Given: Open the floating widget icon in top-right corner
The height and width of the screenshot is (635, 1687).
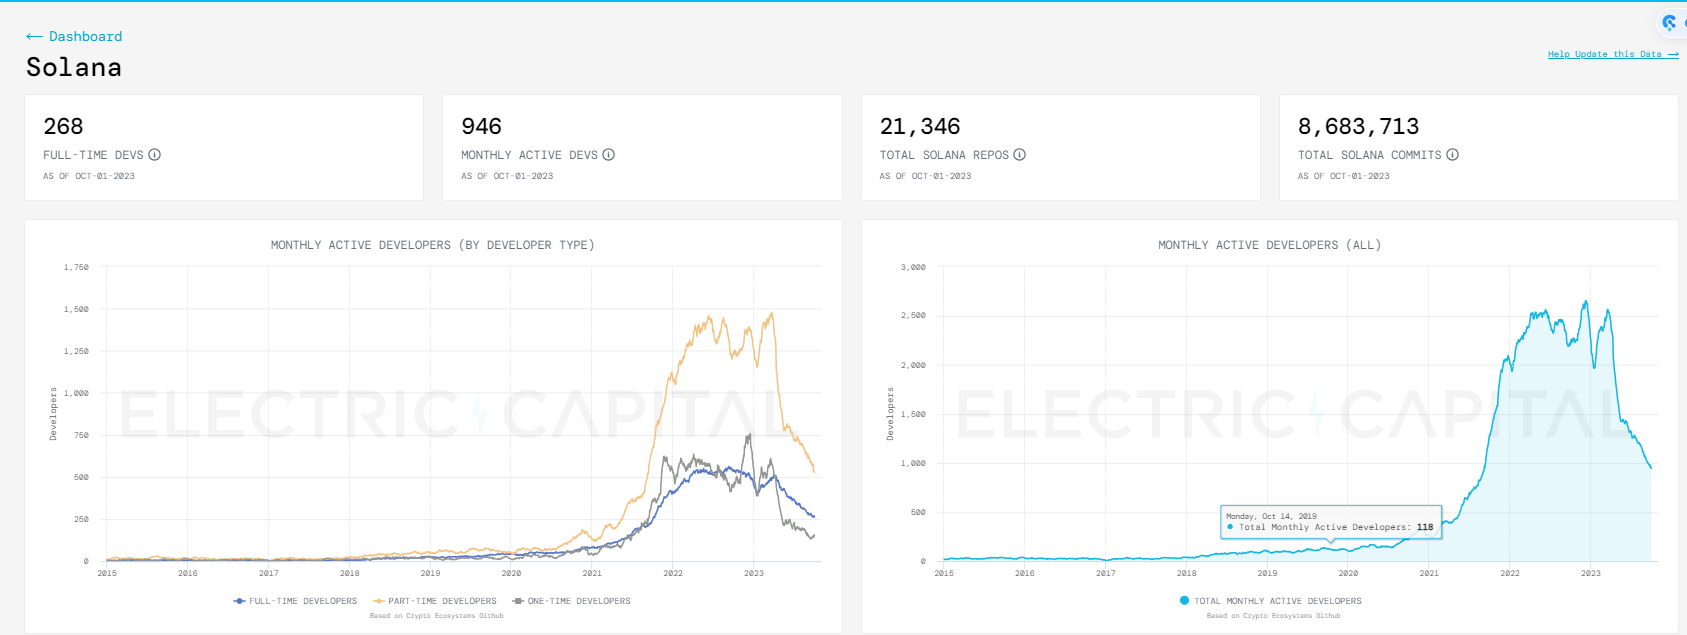Looking at the screenshot, I should click(x=1669, y=22).
